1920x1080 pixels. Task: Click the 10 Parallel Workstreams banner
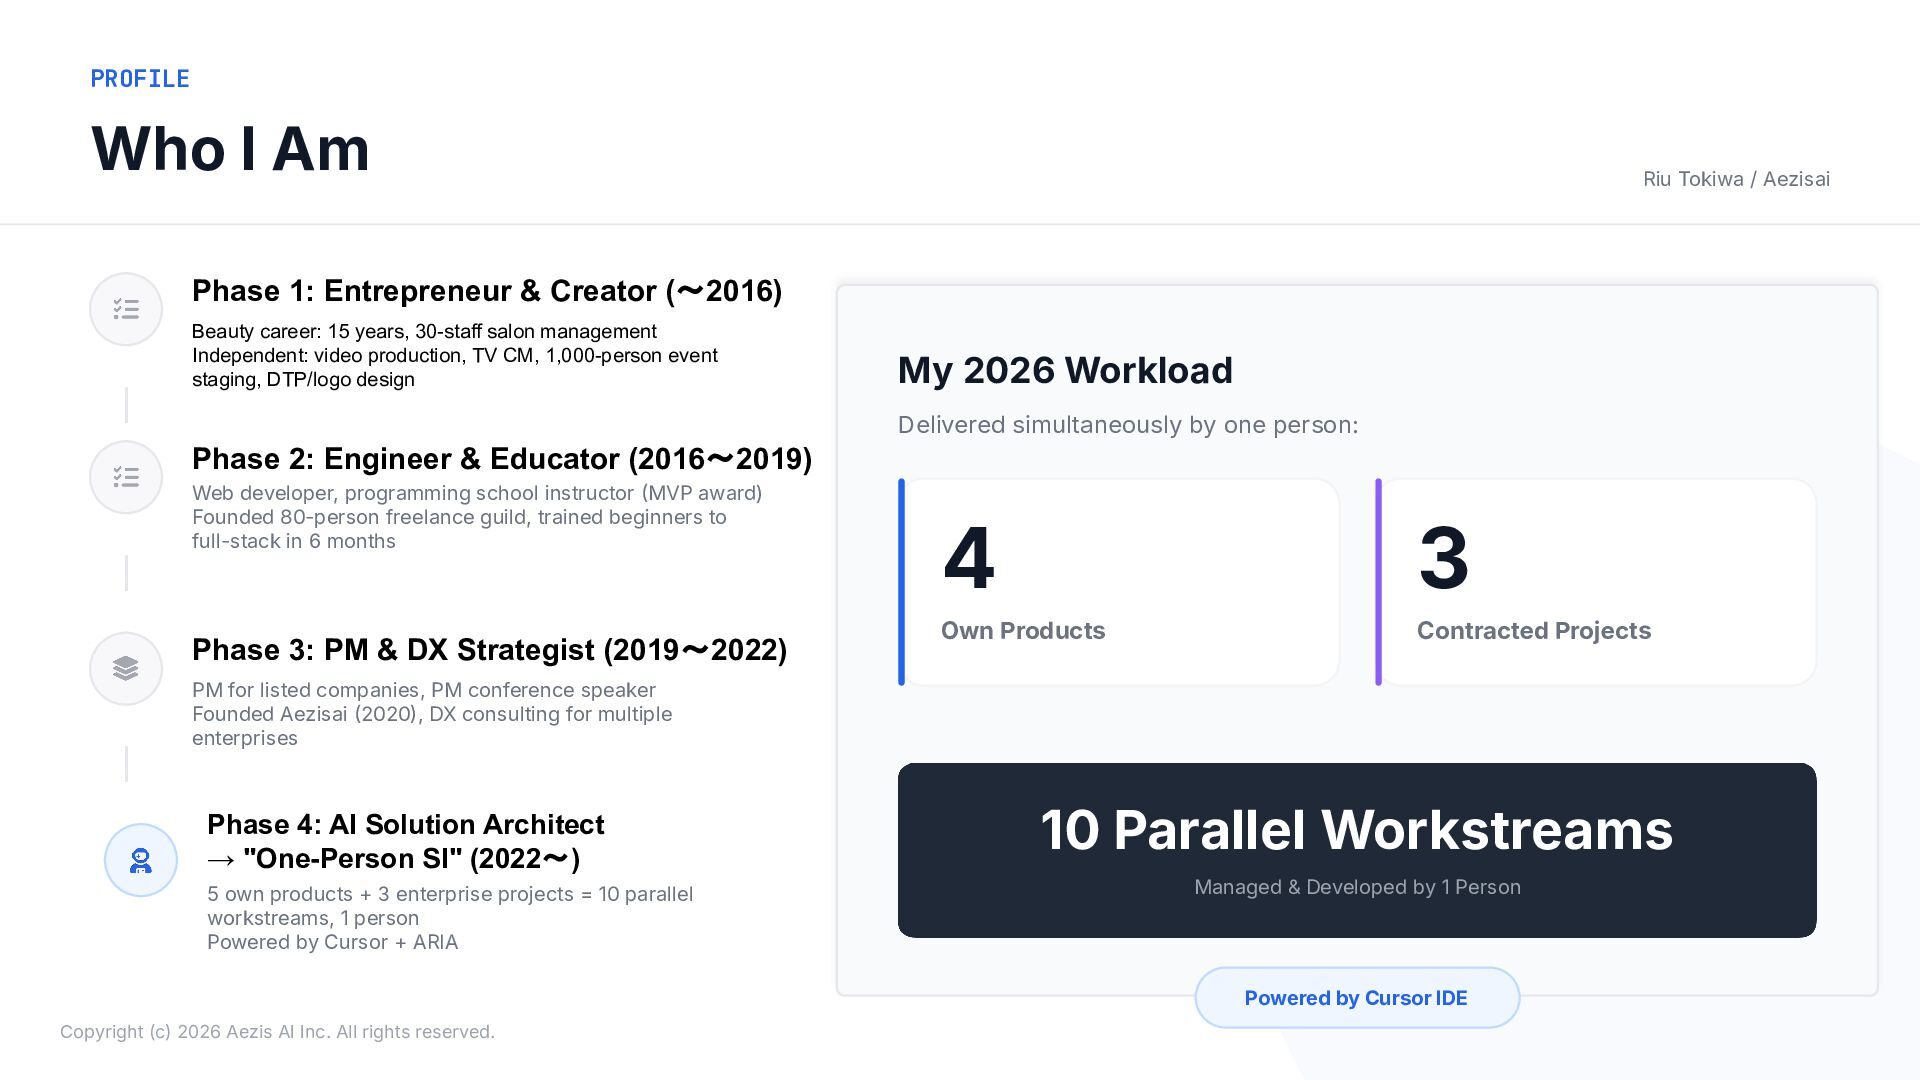pos(1356,850)
